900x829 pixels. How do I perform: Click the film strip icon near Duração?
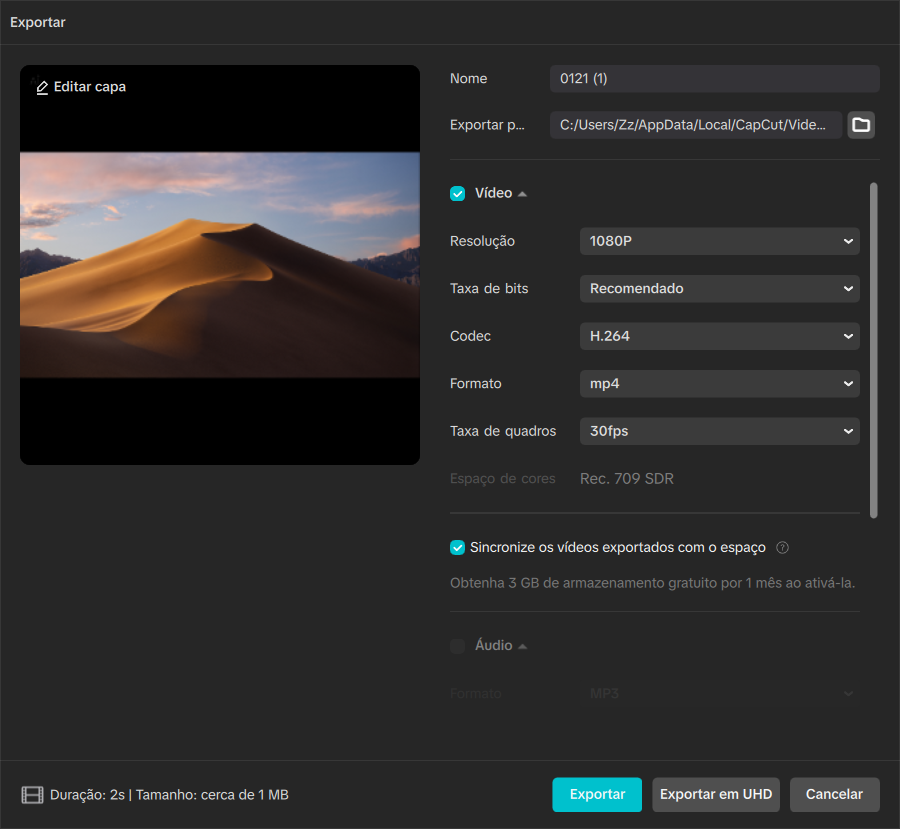32,795
